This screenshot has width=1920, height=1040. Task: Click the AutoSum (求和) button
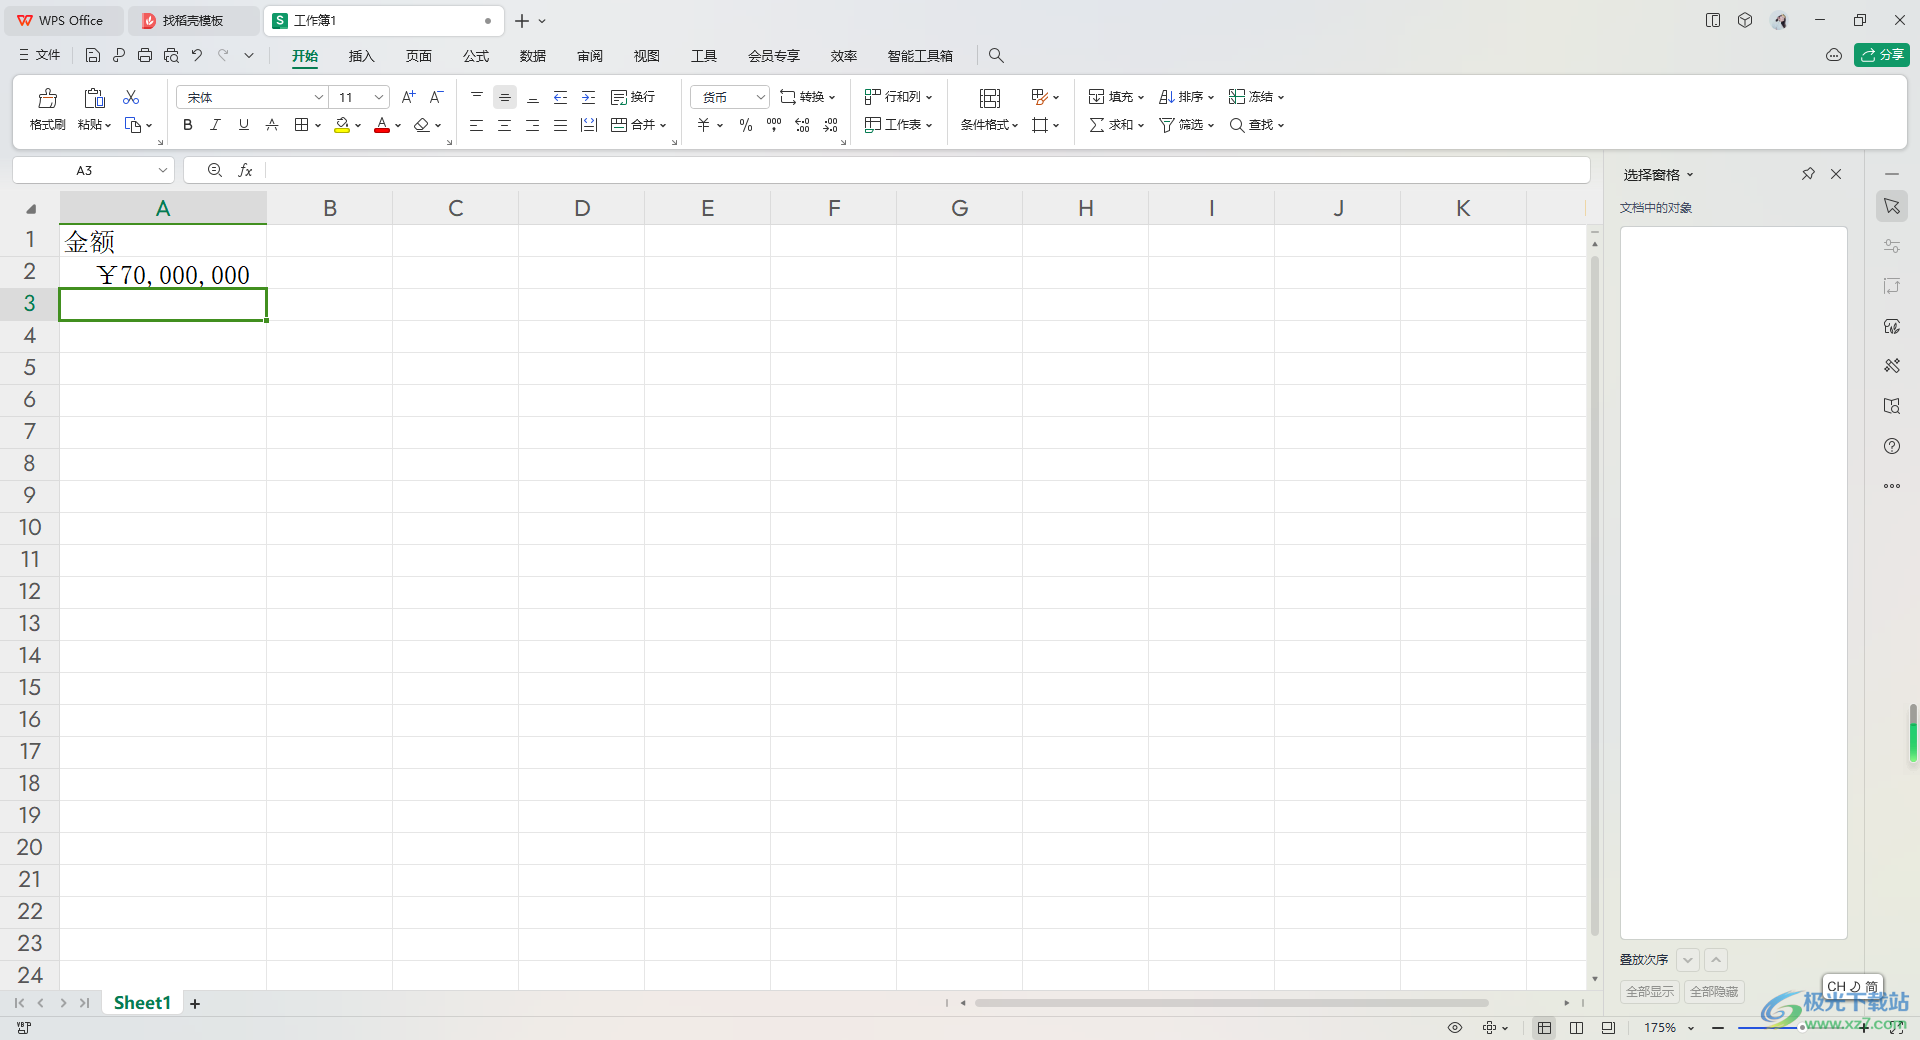coord(1116,125)
